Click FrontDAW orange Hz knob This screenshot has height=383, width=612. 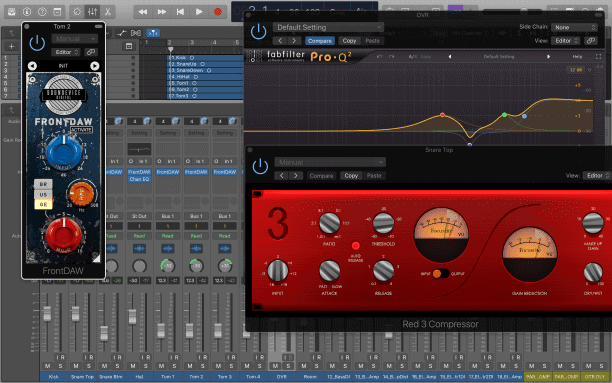[x=81, y=194]
